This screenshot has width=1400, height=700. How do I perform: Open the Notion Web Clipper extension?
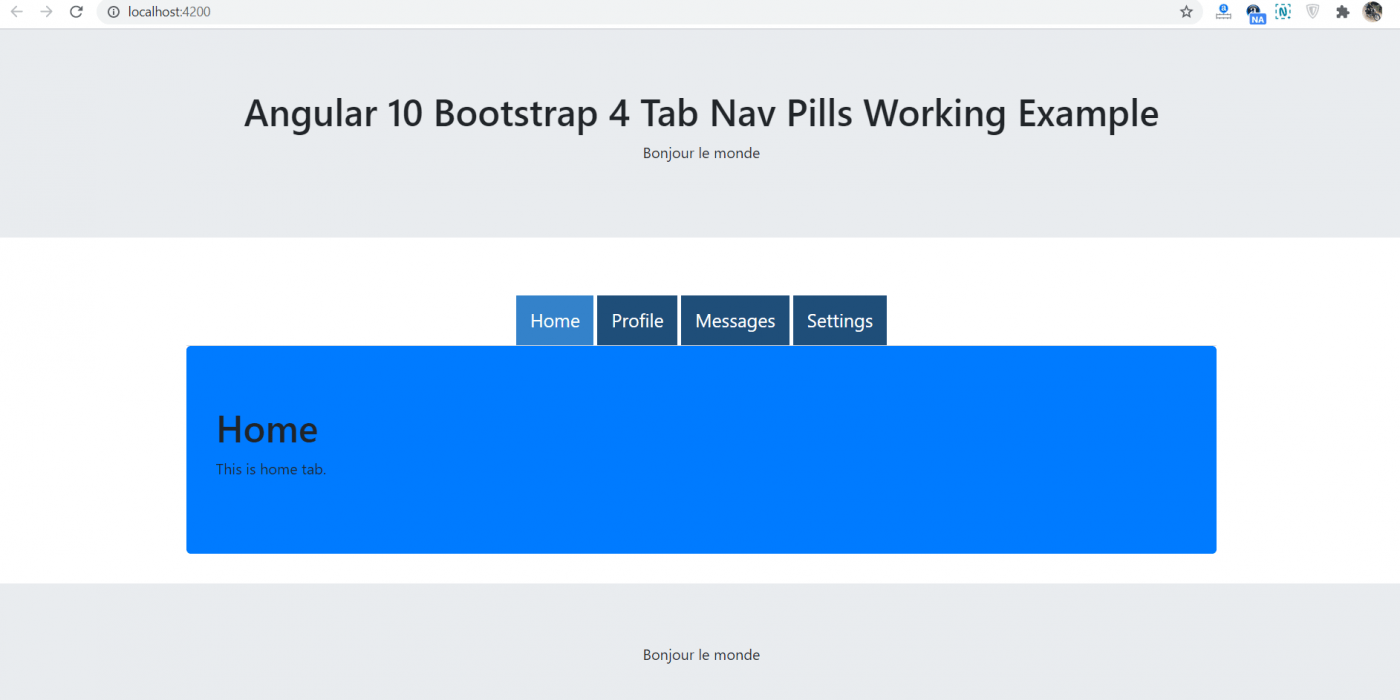[1282, 12]
